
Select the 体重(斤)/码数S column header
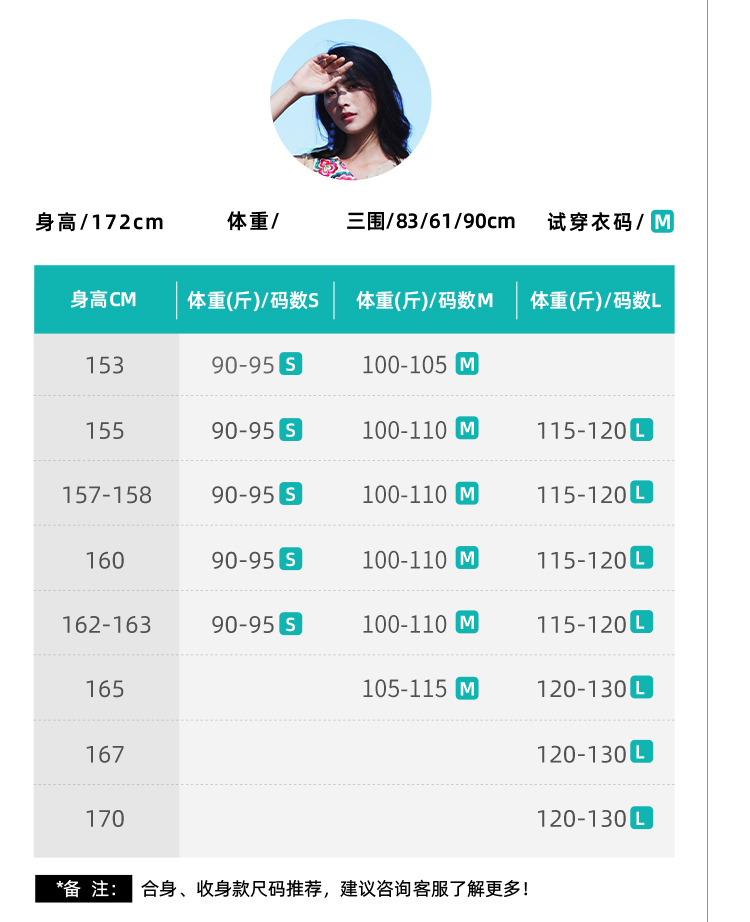tap(253, 300)
